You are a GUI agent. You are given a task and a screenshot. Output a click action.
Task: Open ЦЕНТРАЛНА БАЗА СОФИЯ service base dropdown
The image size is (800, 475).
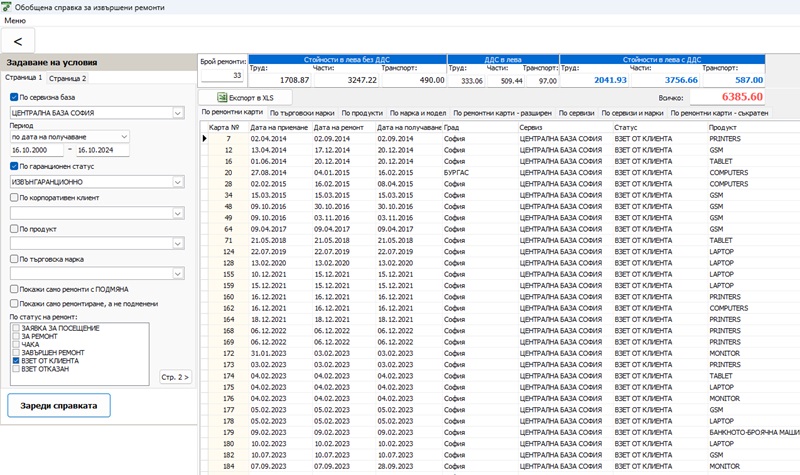coord(178,113)
